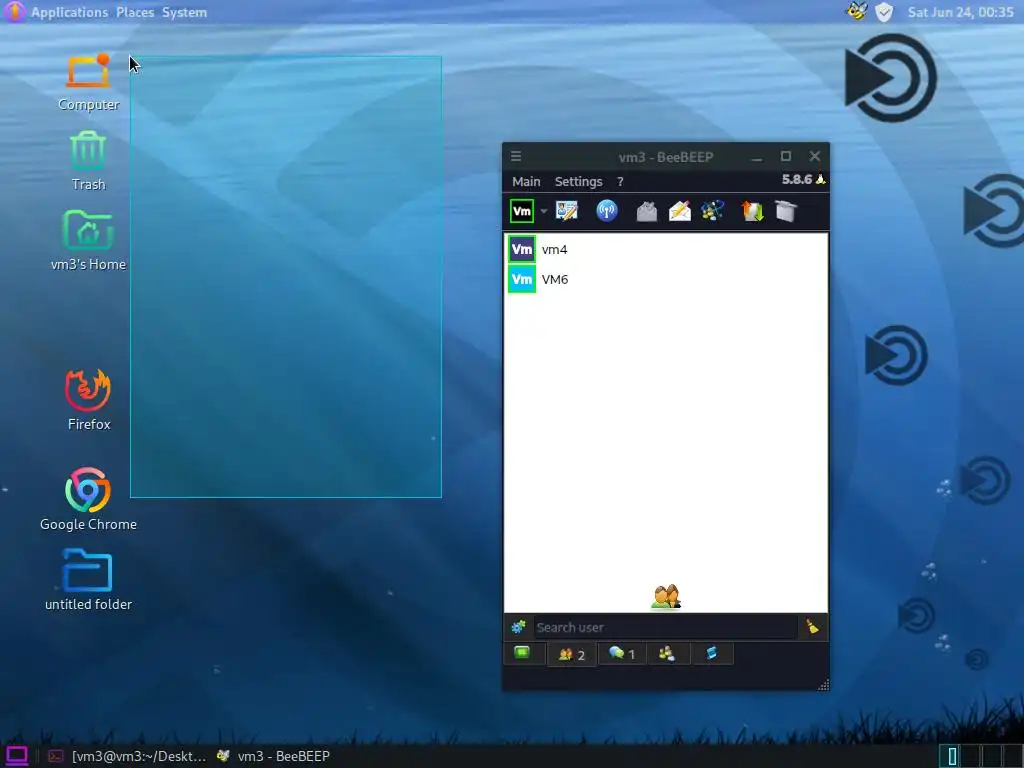Maximize the BeeBEEP window

click(786, 156)
